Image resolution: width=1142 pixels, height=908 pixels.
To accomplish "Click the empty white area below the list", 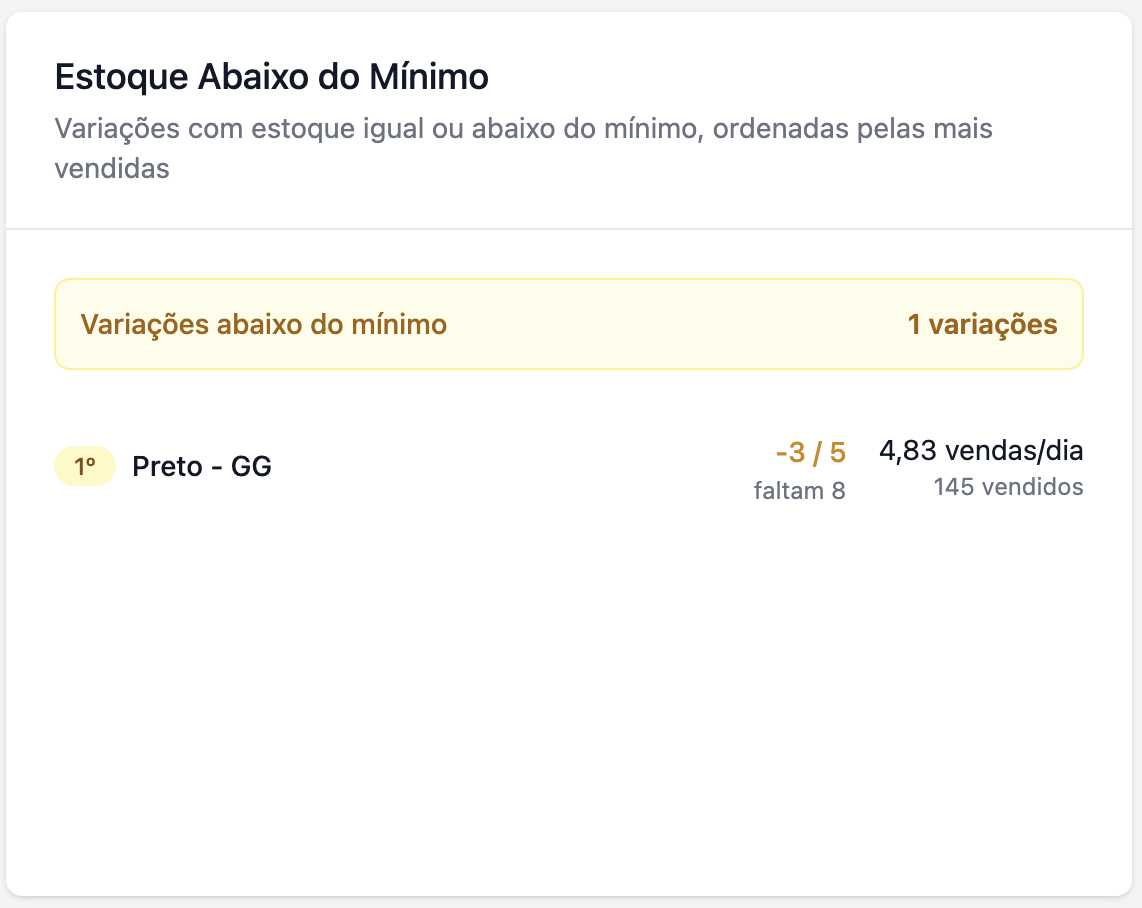I will [x=568, y=700].
